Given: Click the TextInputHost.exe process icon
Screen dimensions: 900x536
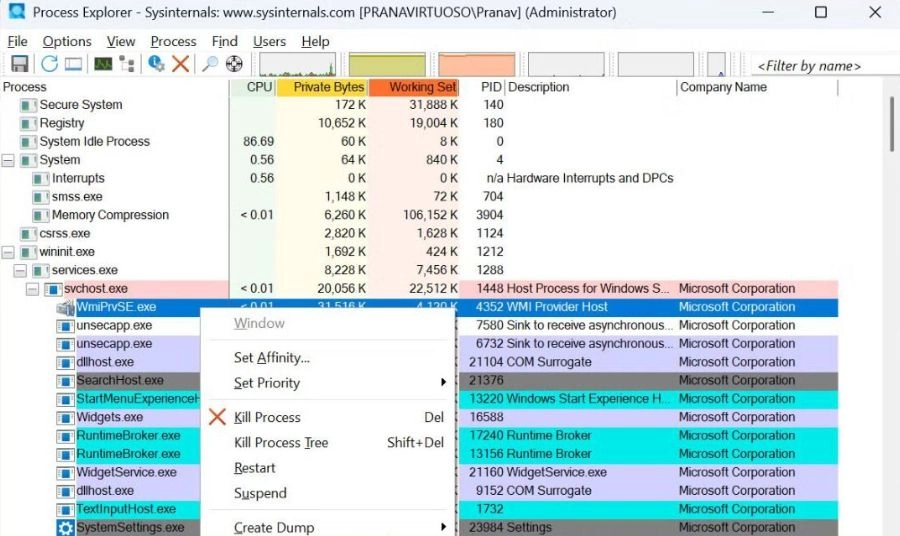Looking at the screenshot, I should 65,510.
